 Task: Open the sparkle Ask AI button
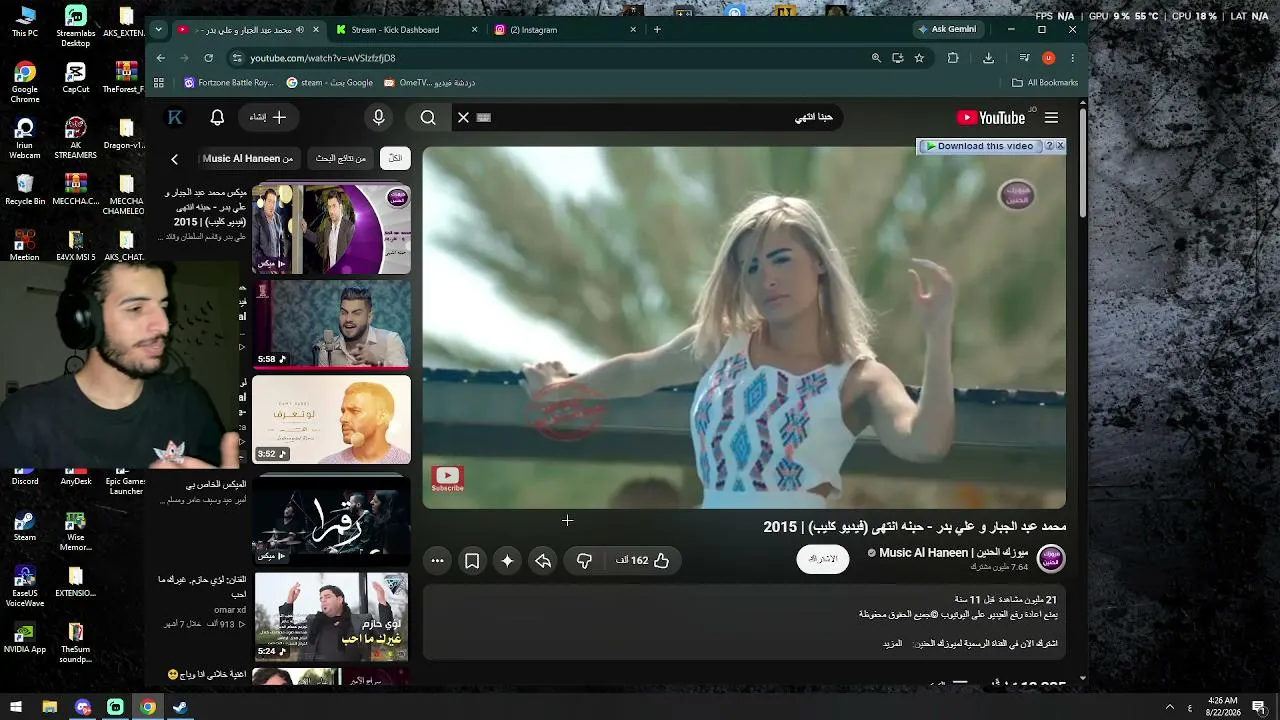click(507, 561)
